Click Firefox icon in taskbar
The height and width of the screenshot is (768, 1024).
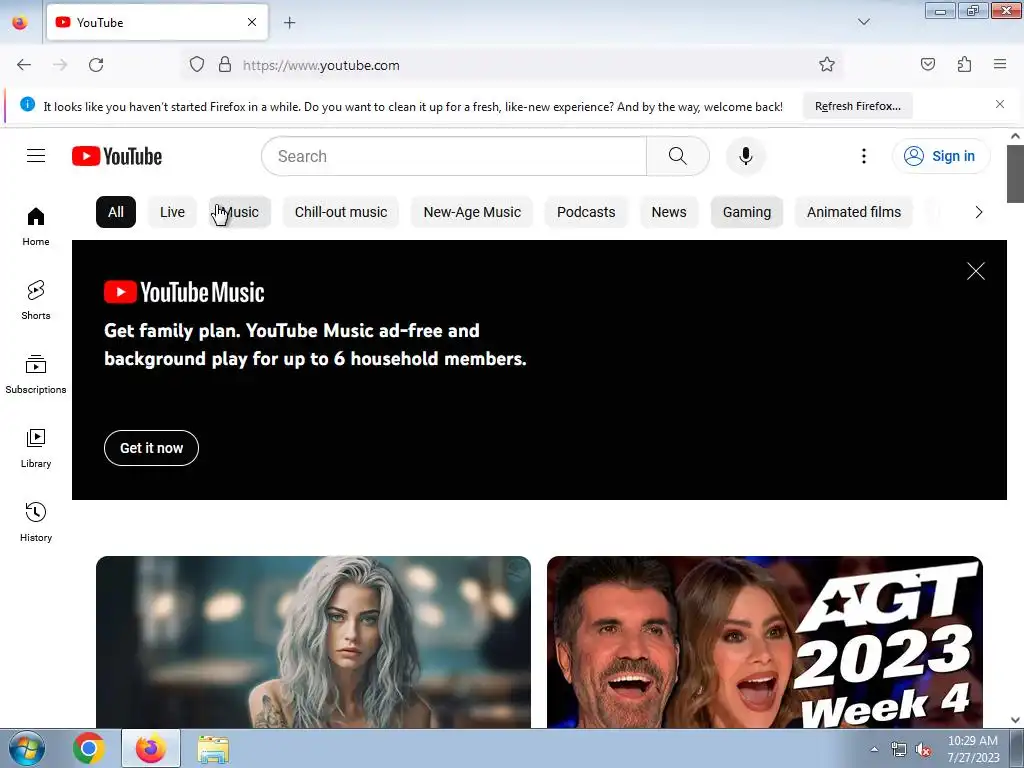coord(151,748)
